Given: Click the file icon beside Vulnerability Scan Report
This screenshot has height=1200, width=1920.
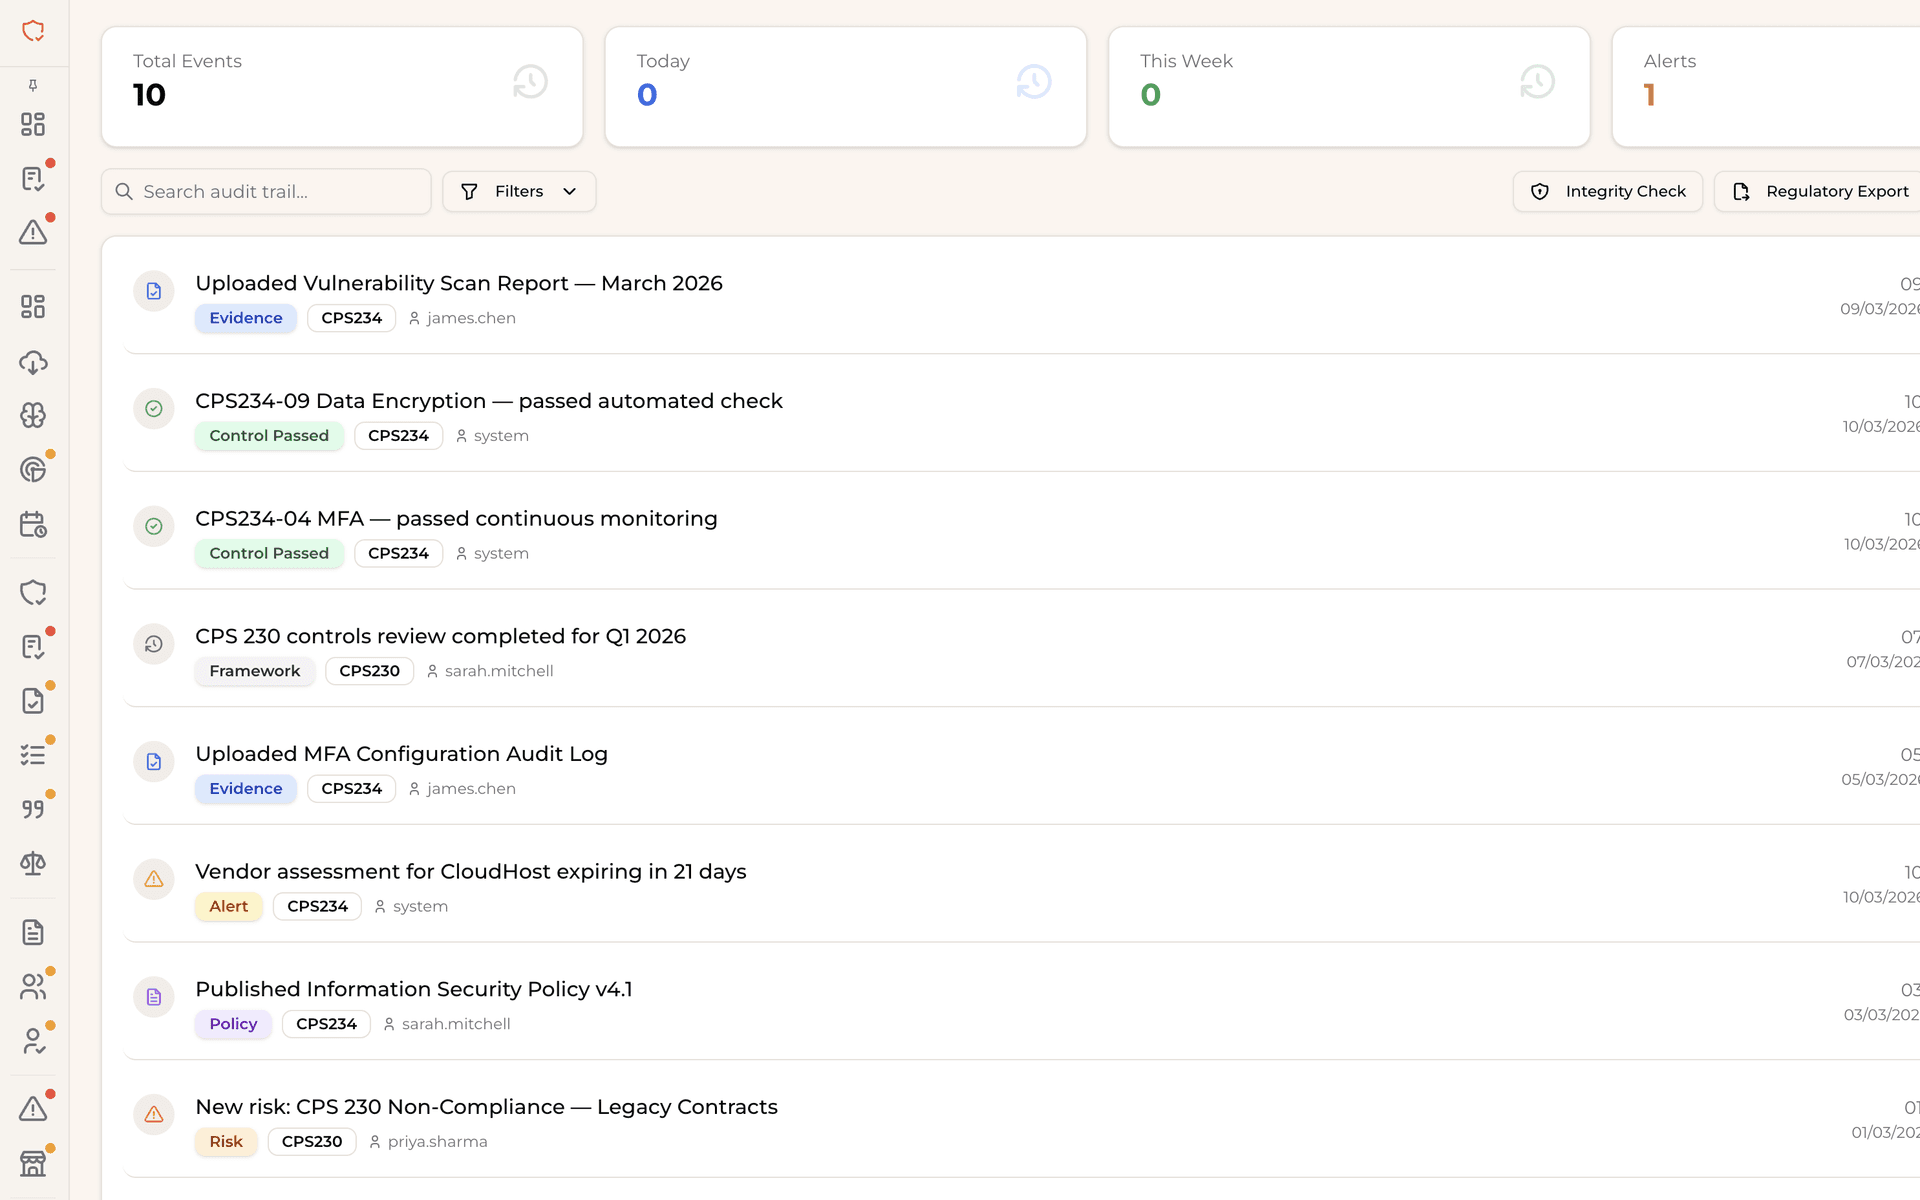Looking at the screenshot, I should pos(154,291).
